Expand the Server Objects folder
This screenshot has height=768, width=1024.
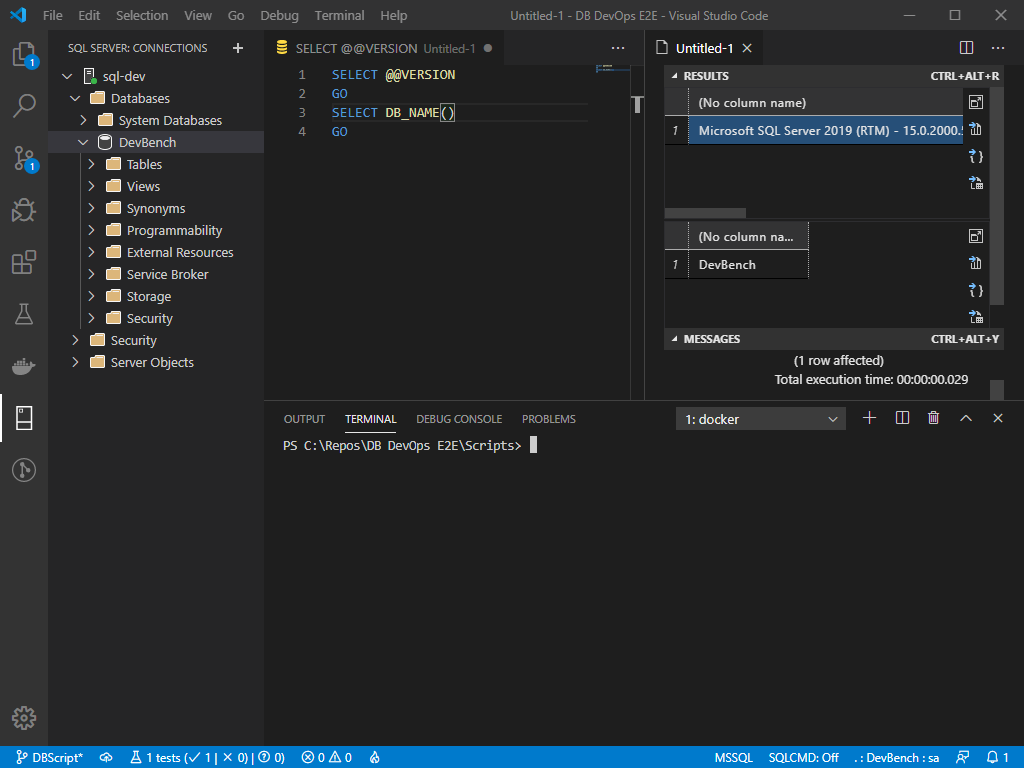point(75,362)
